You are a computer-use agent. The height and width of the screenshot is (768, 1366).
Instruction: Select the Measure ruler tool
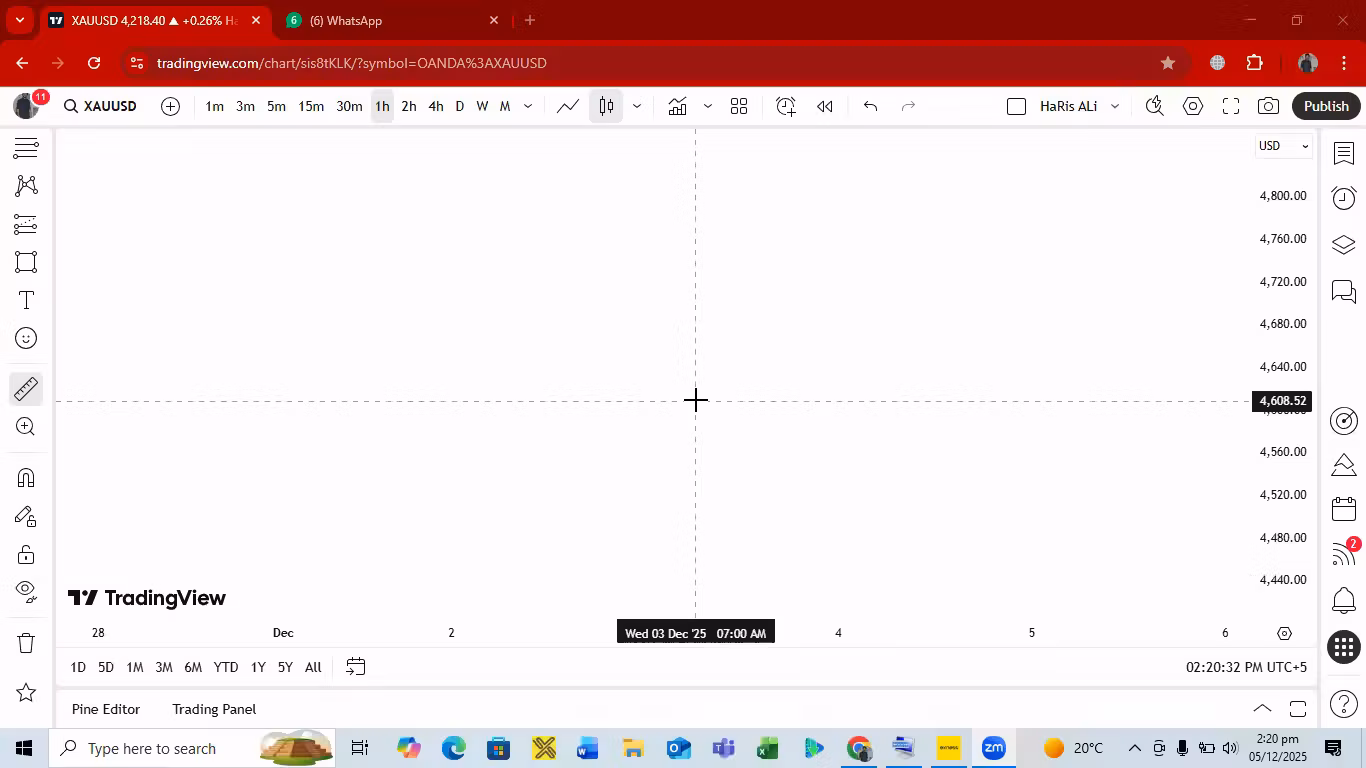[26, 388]
